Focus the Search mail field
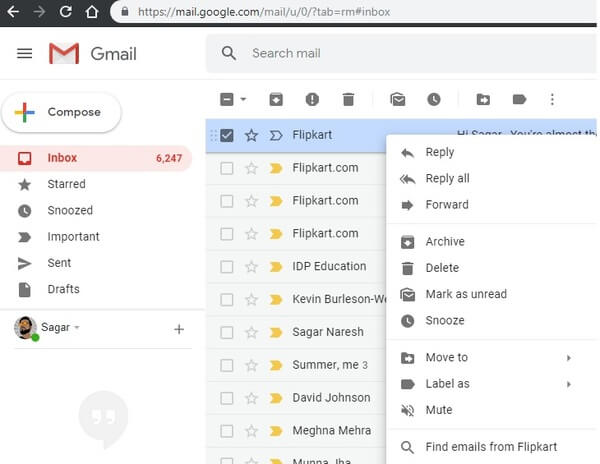This screenshot has width=600, height=464. coord(401,53)
